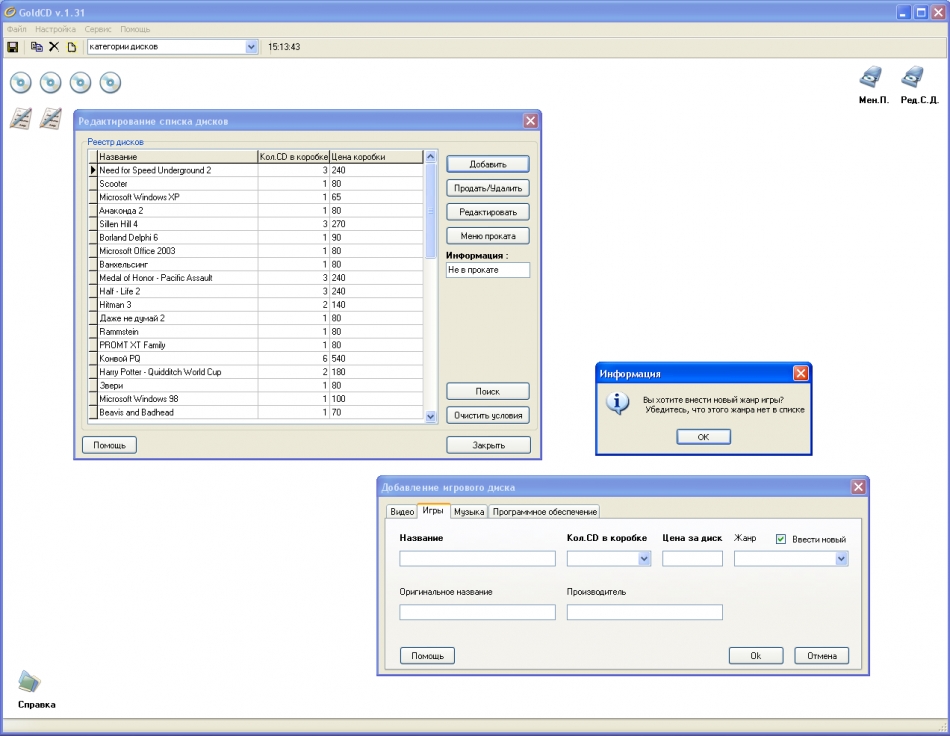
Task: Switch to the Музыка tab
Action: [x=469, y=512]
